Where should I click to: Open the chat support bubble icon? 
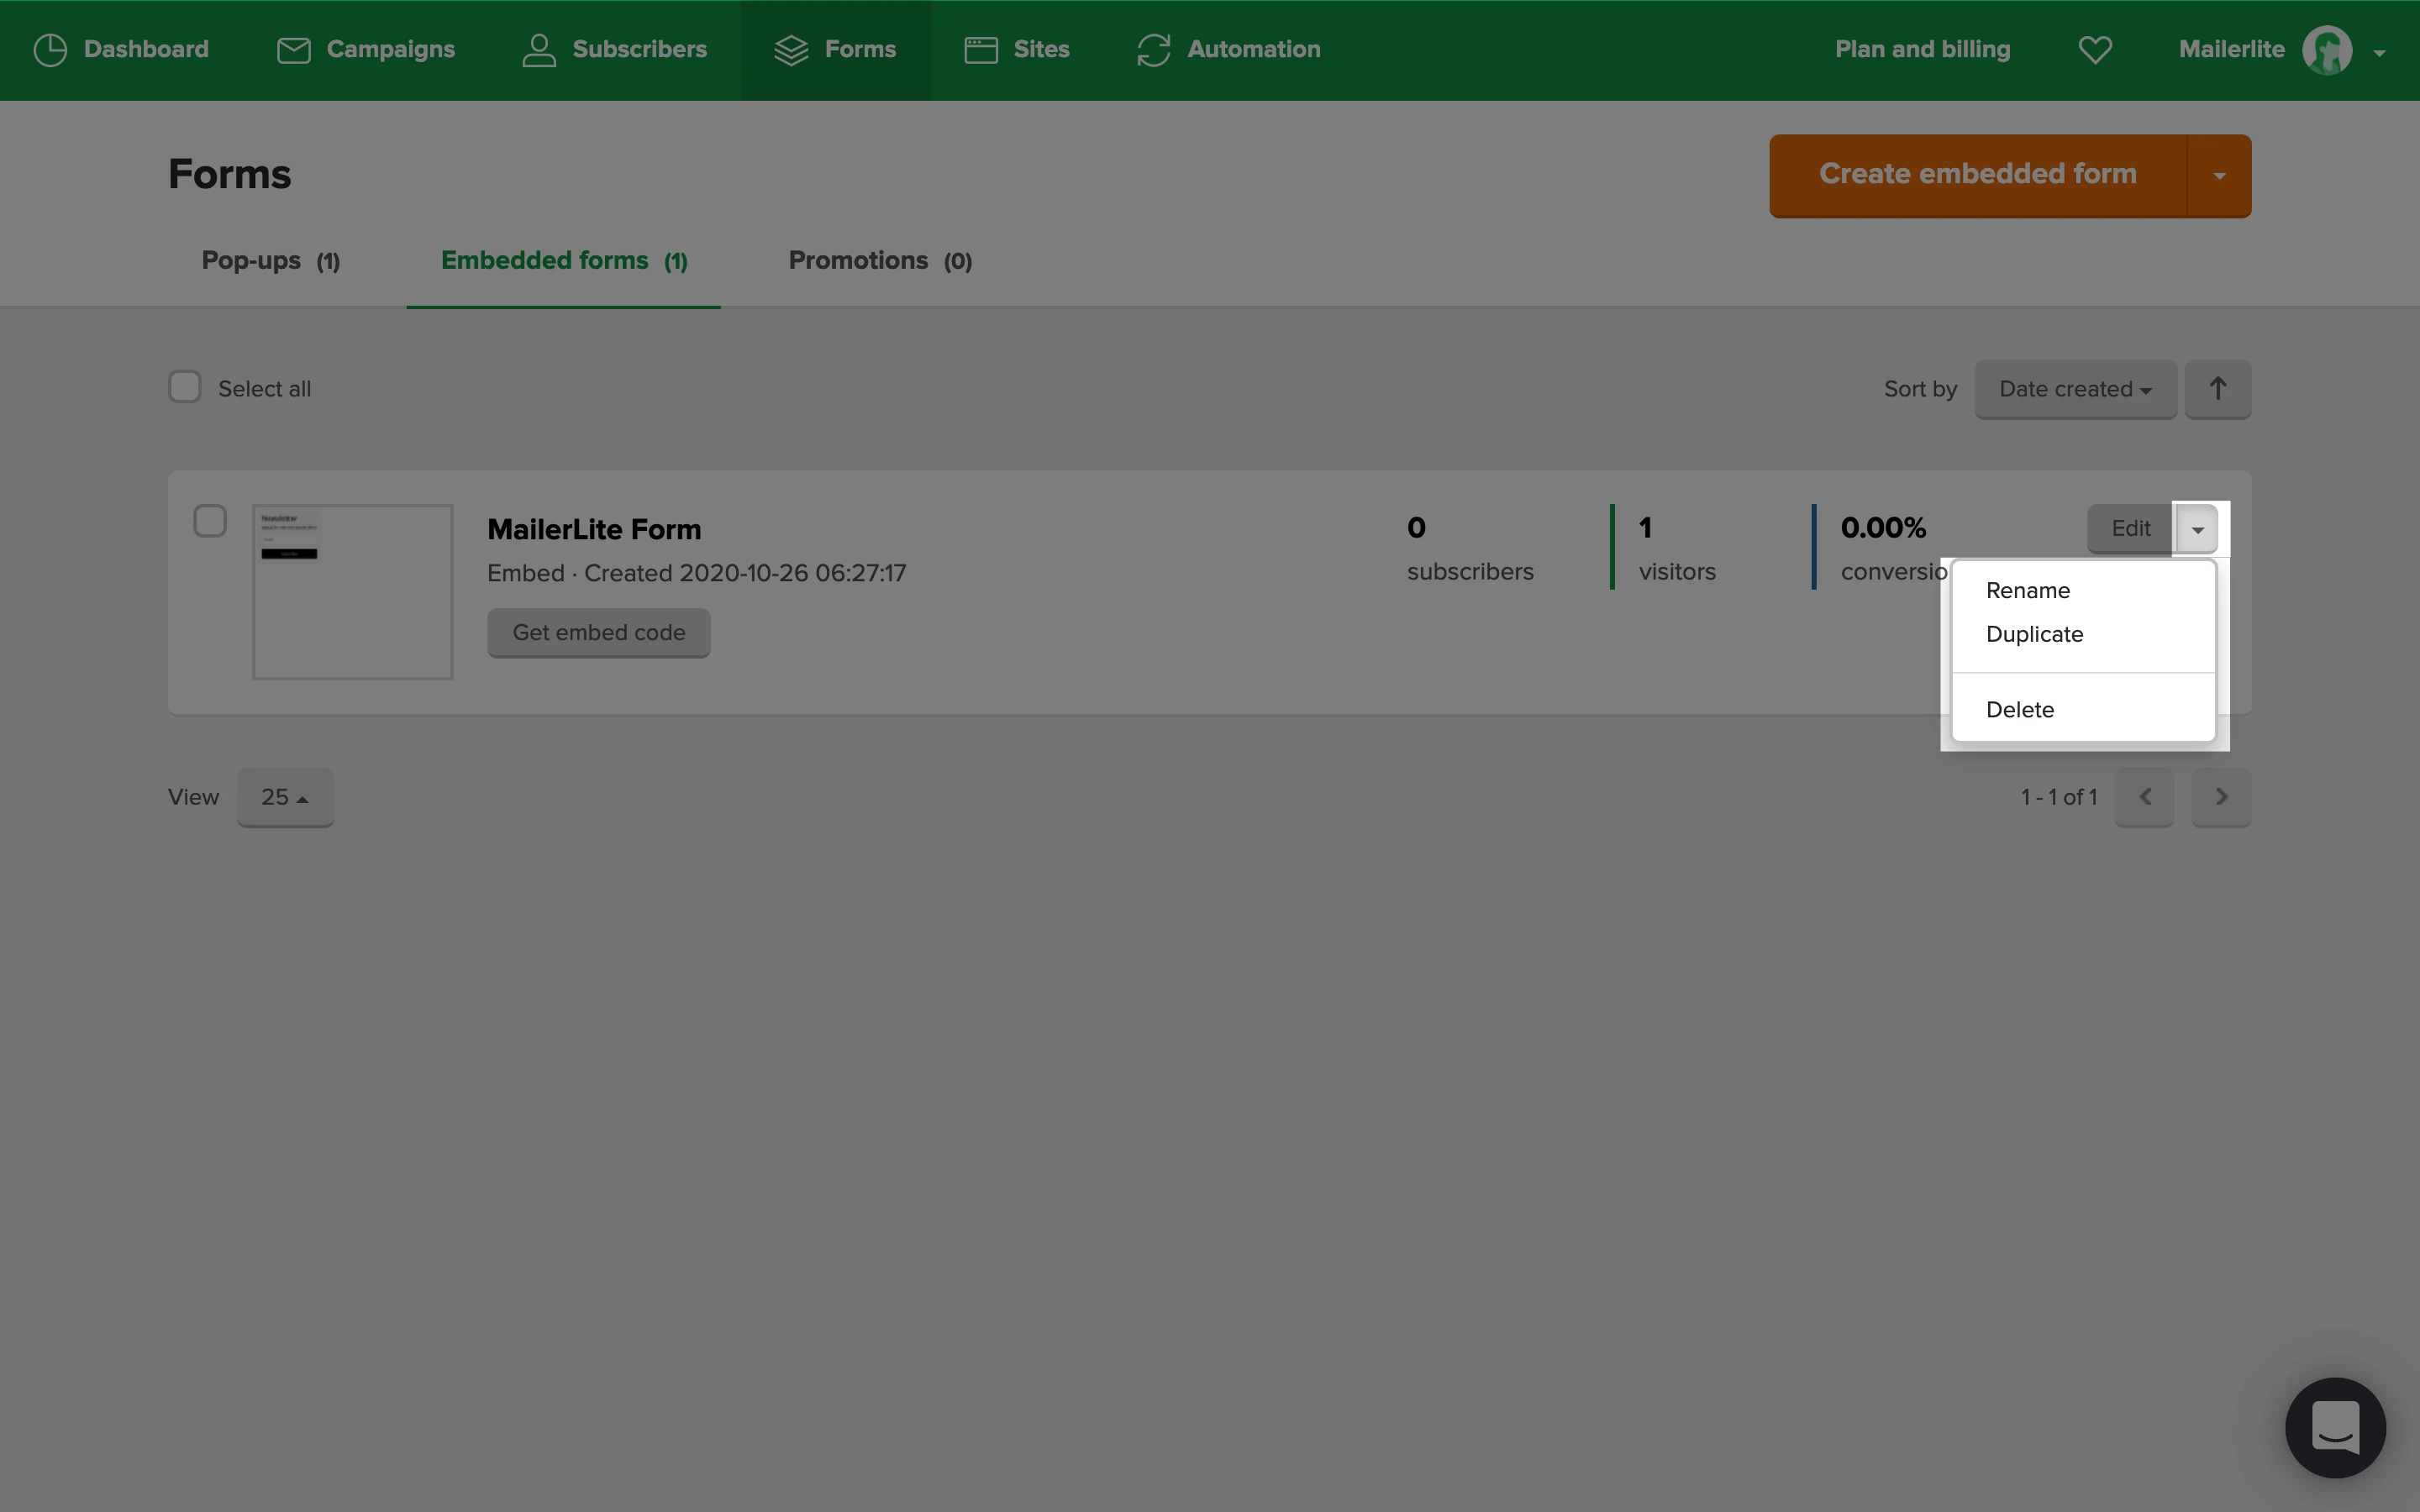point(2334,1427)
